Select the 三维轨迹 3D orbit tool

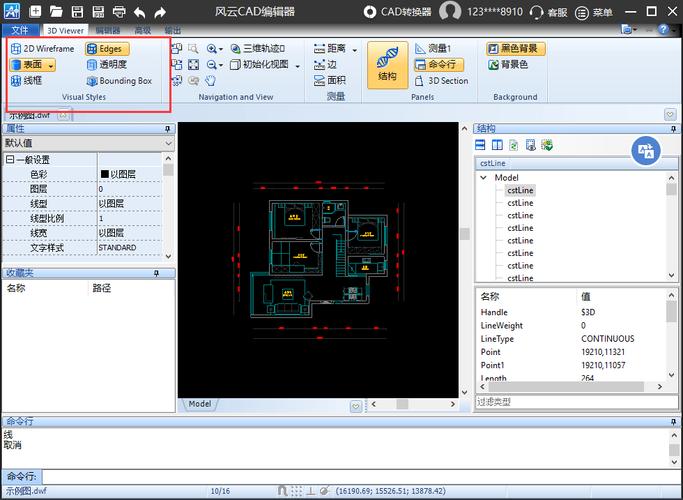click(x=257, y=48)
